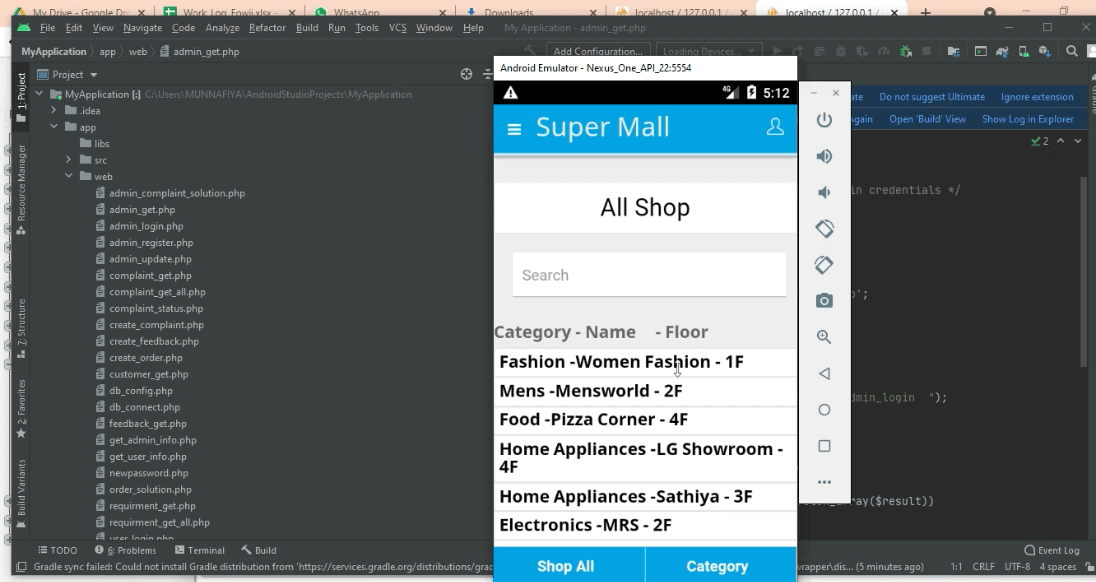
Task: Open the user profile icon in Super Mall
Action: coord(774,128)
